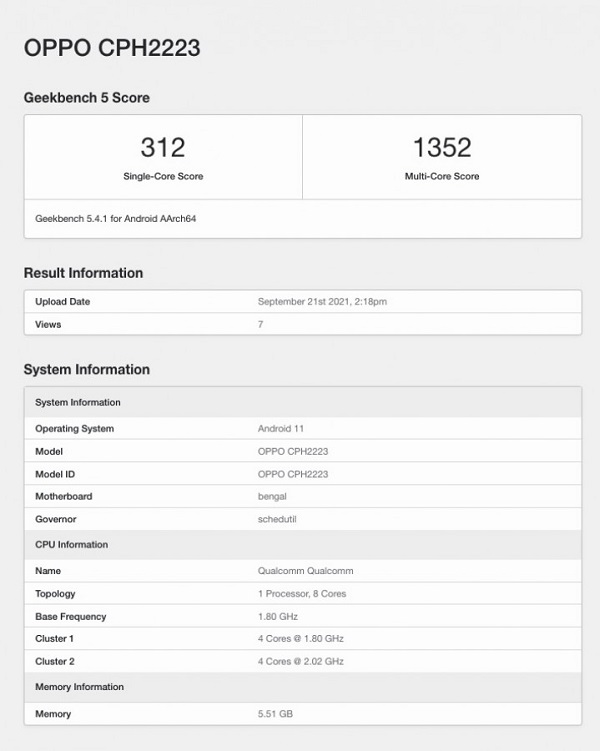Image resolution: width=600 pixels, height=751 pixels.
Task: Select the 5.51 GB memory value
Action: pos(275,714)
